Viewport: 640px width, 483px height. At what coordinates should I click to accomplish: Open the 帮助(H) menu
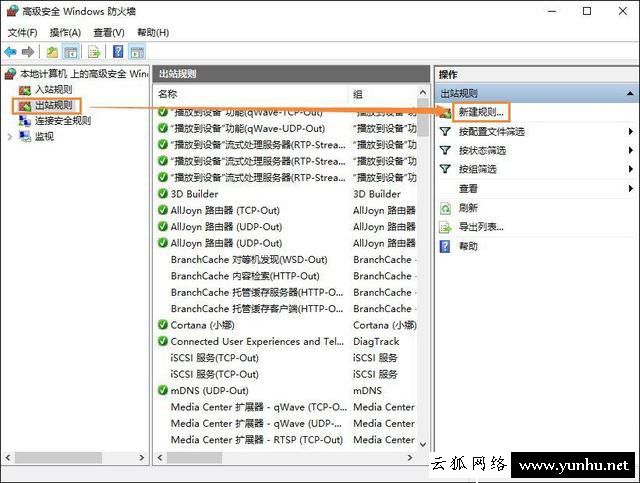coord(153,33)
